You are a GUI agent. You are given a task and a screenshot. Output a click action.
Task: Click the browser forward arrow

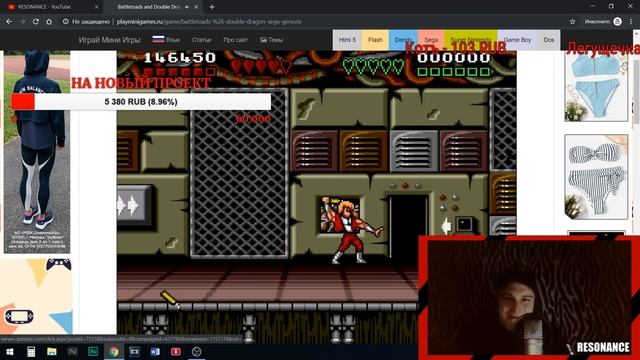pos(22,22)
